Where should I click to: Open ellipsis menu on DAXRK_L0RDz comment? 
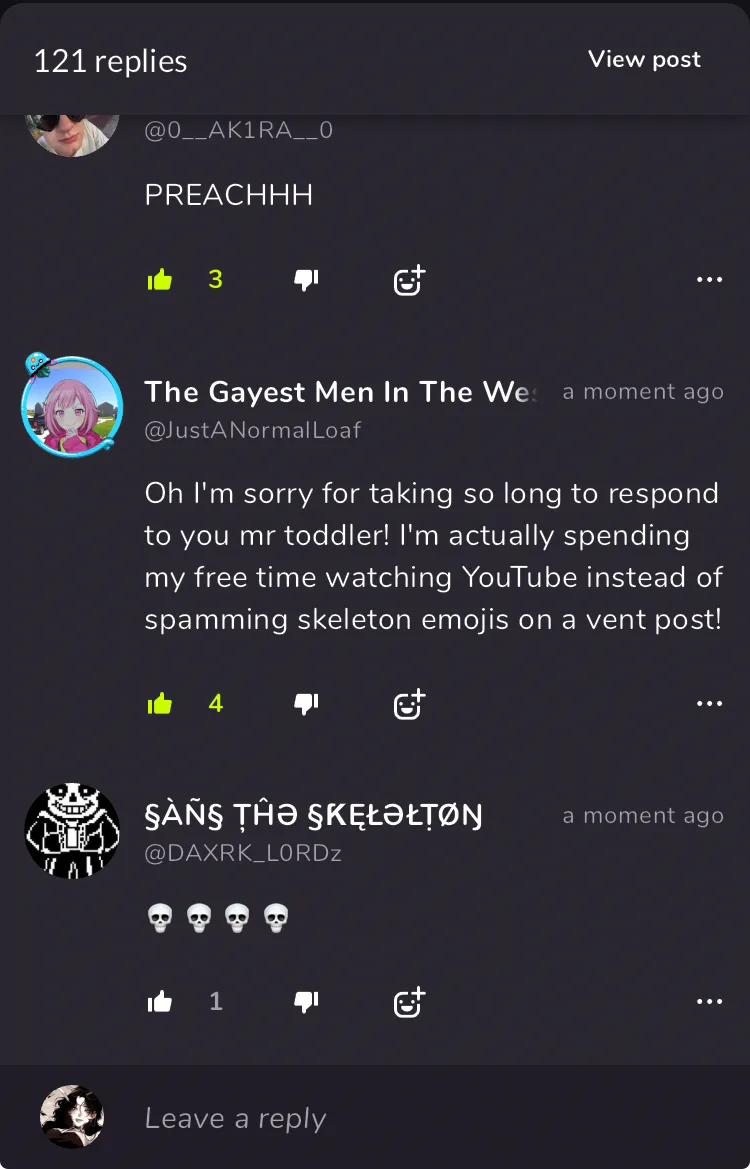[x=709, y=1001]
